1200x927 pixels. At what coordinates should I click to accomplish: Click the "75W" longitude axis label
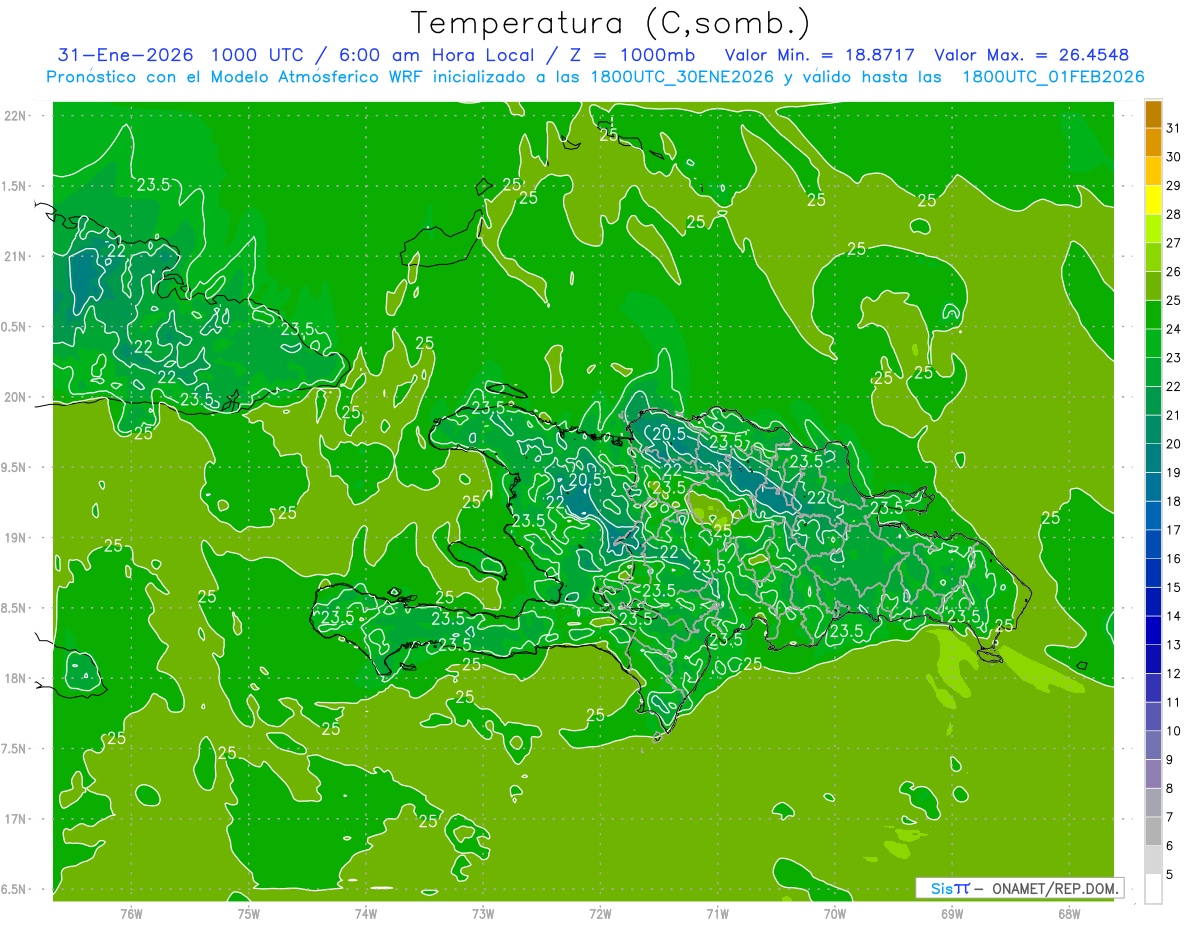coord(249,913)
